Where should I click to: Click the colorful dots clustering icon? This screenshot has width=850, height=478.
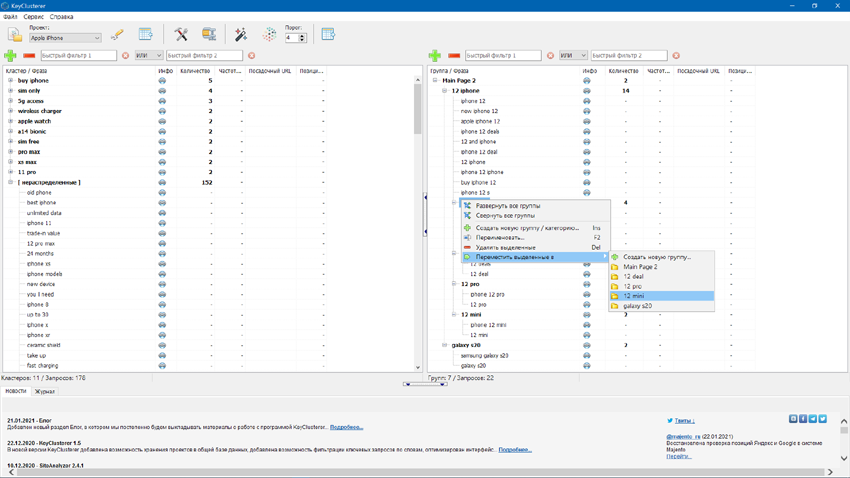point(269,34)
